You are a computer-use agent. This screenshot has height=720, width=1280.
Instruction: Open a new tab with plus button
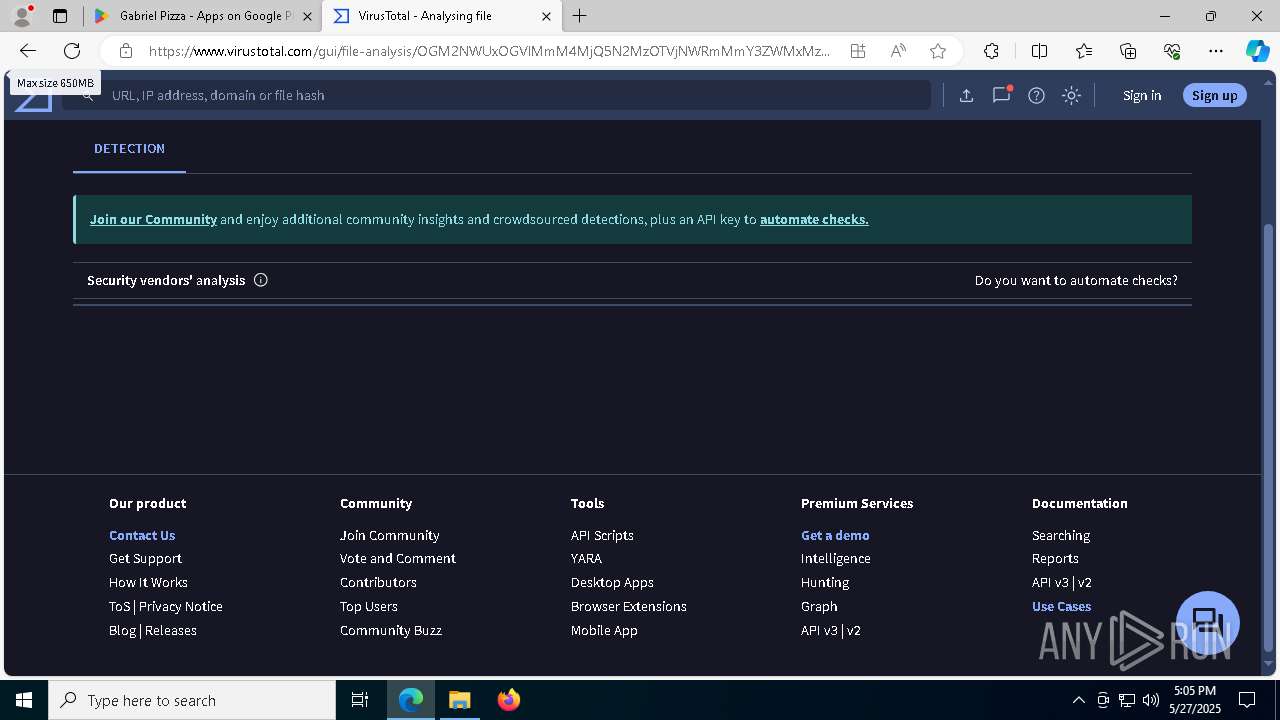click(x=580, y=16)
